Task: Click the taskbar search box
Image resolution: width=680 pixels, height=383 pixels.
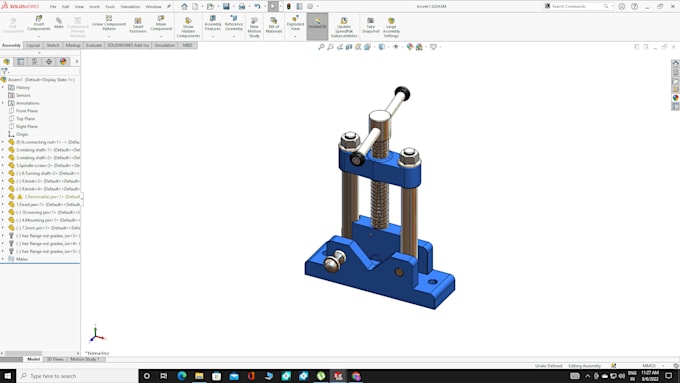Action: pyautogui.click(x=77, y=376)
